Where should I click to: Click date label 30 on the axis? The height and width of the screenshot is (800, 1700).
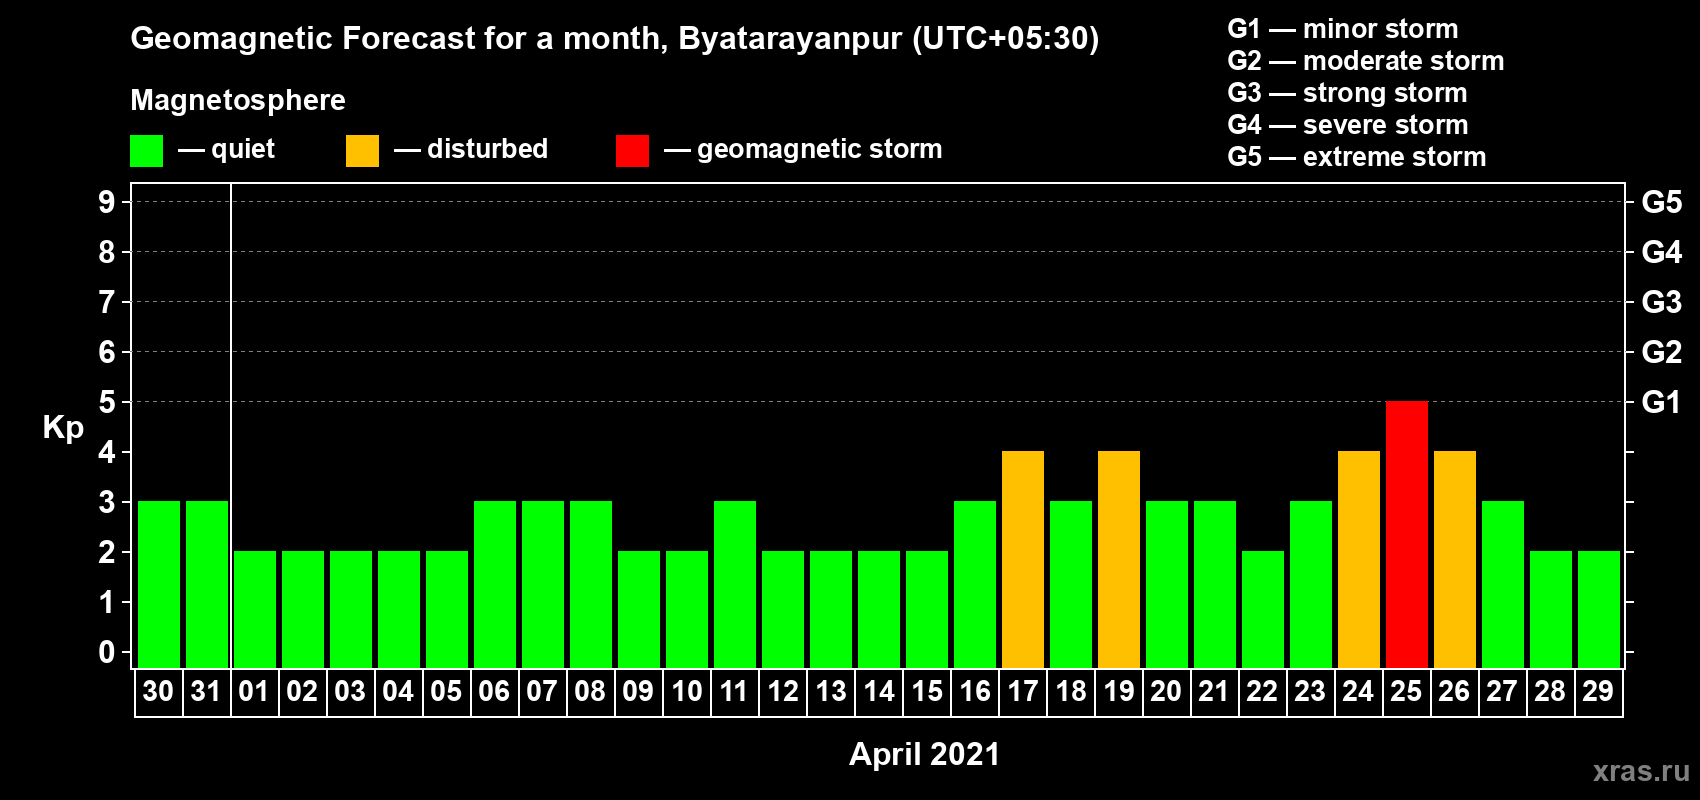(x=158, y=691)
